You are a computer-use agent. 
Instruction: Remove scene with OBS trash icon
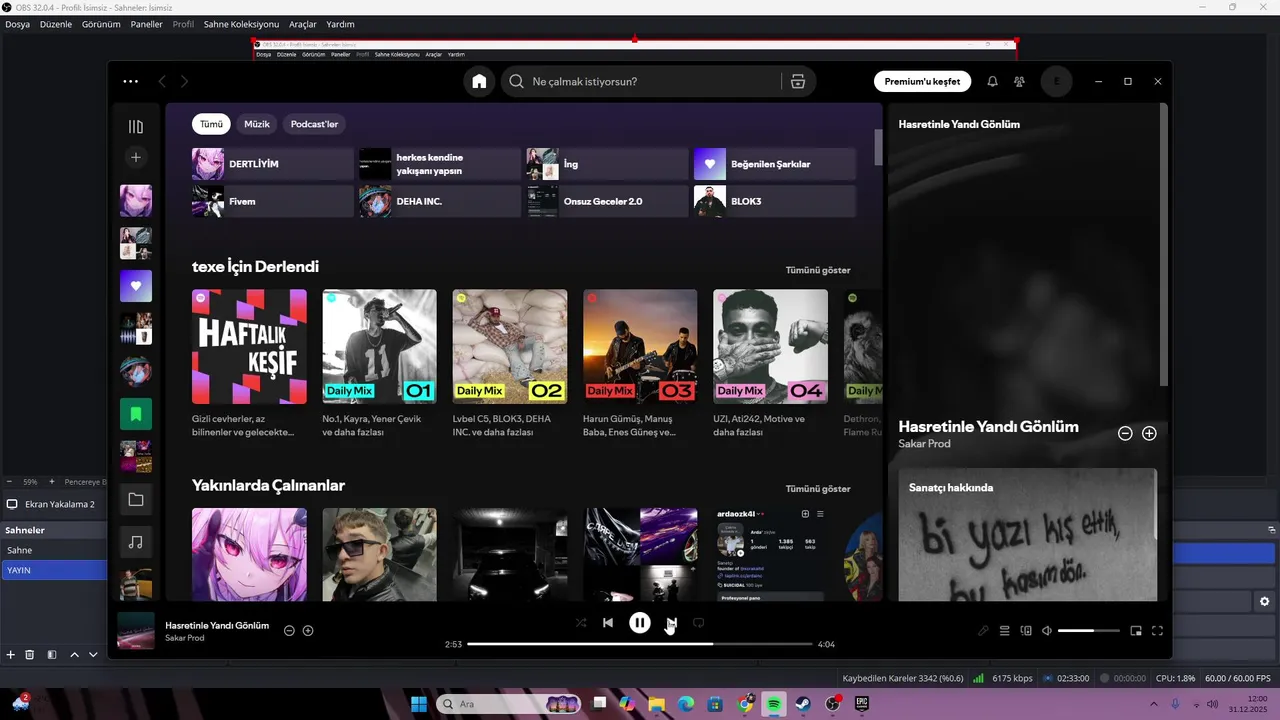point(30,655)
